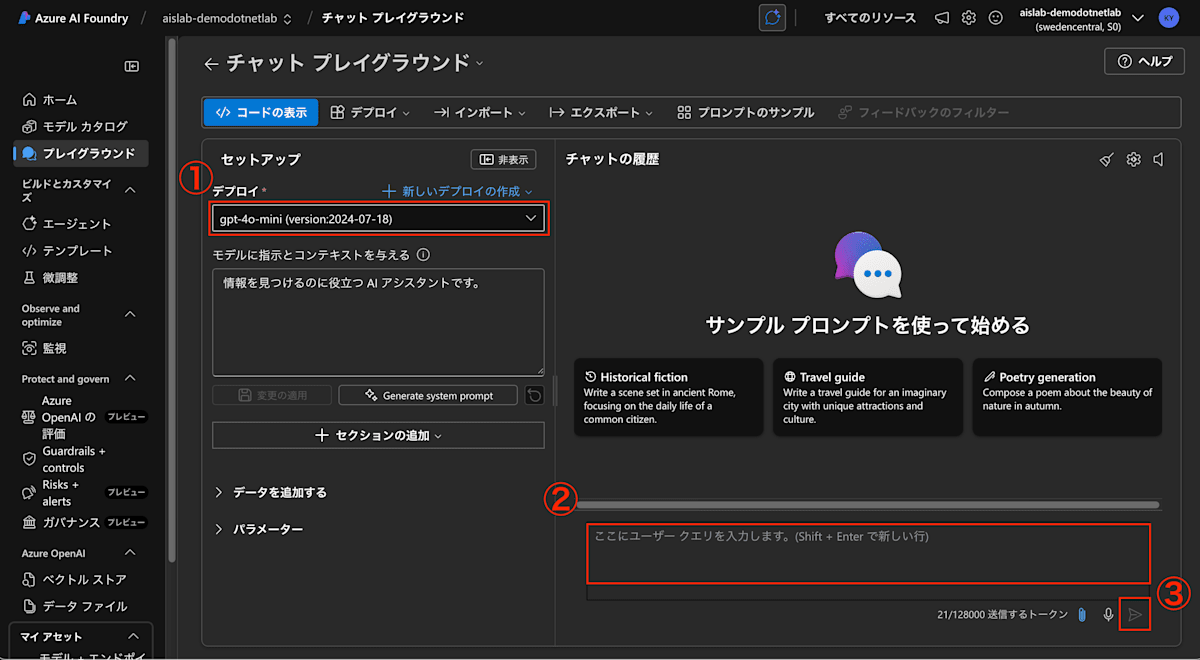This screenshot has width=1200, height=660.
Task: Collapse the マイ アセット section
Action: click(x=132, y=637)
